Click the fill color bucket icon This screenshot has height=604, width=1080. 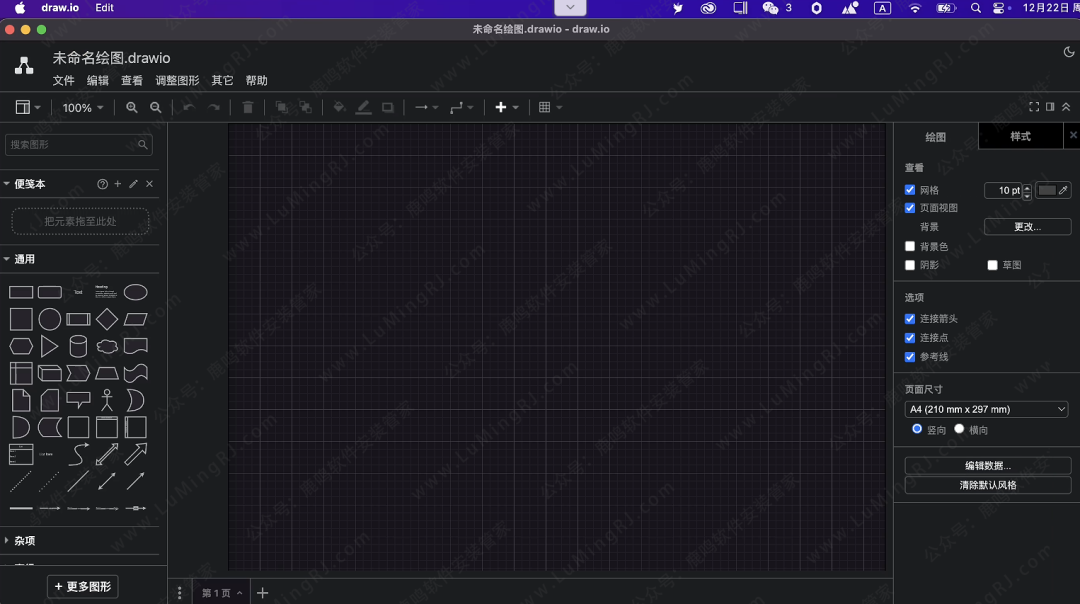pyautogui.click(x=339, y=107)
